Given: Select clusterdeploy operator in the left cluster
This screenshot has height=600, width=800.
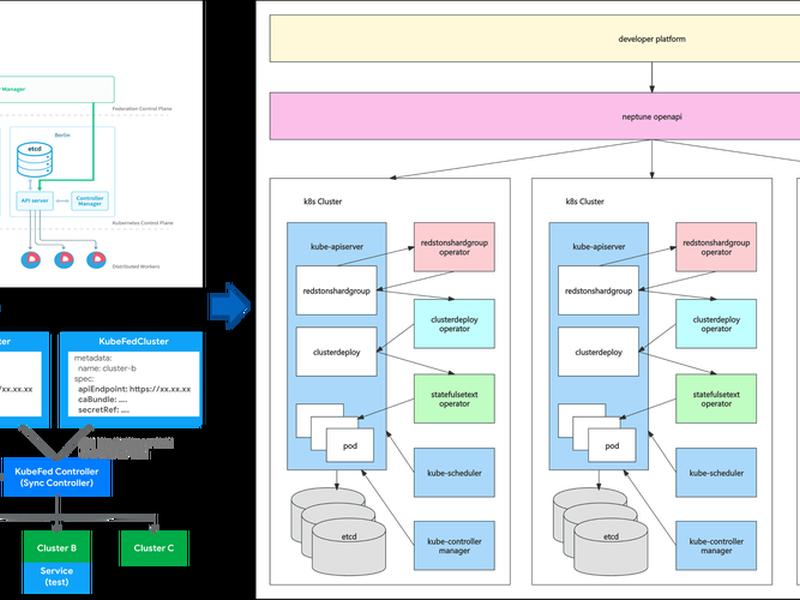Looking at the screenshot, I should tap(454, 324).
